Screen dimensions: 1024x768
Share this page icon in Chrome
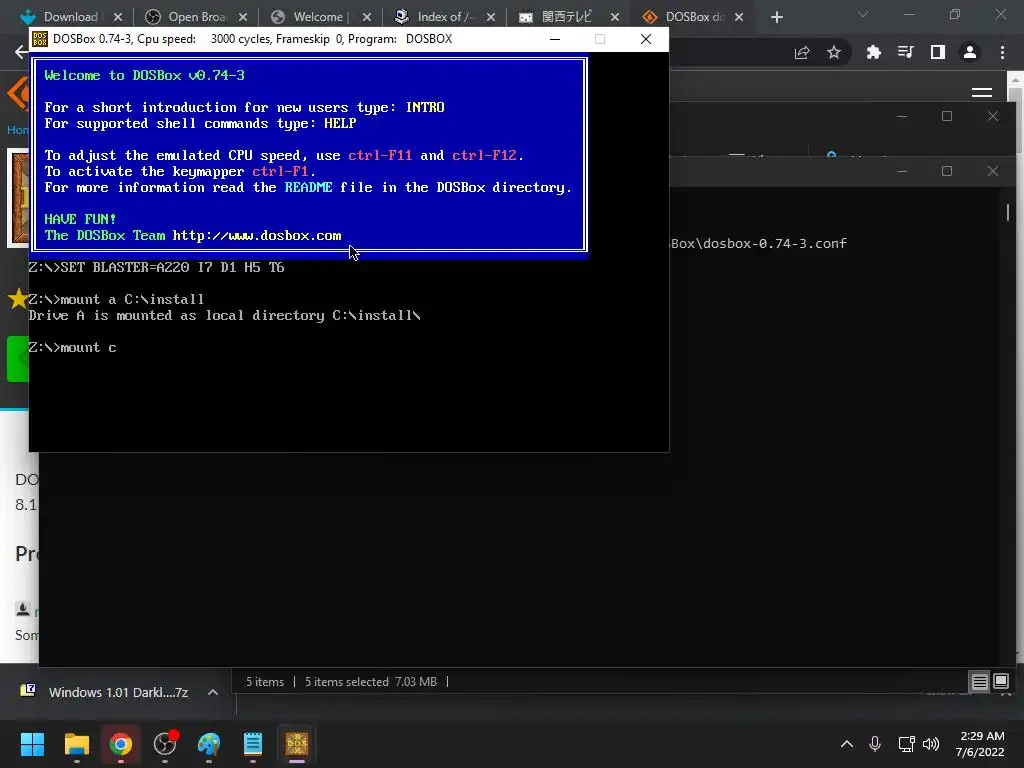tap(802, 52)
